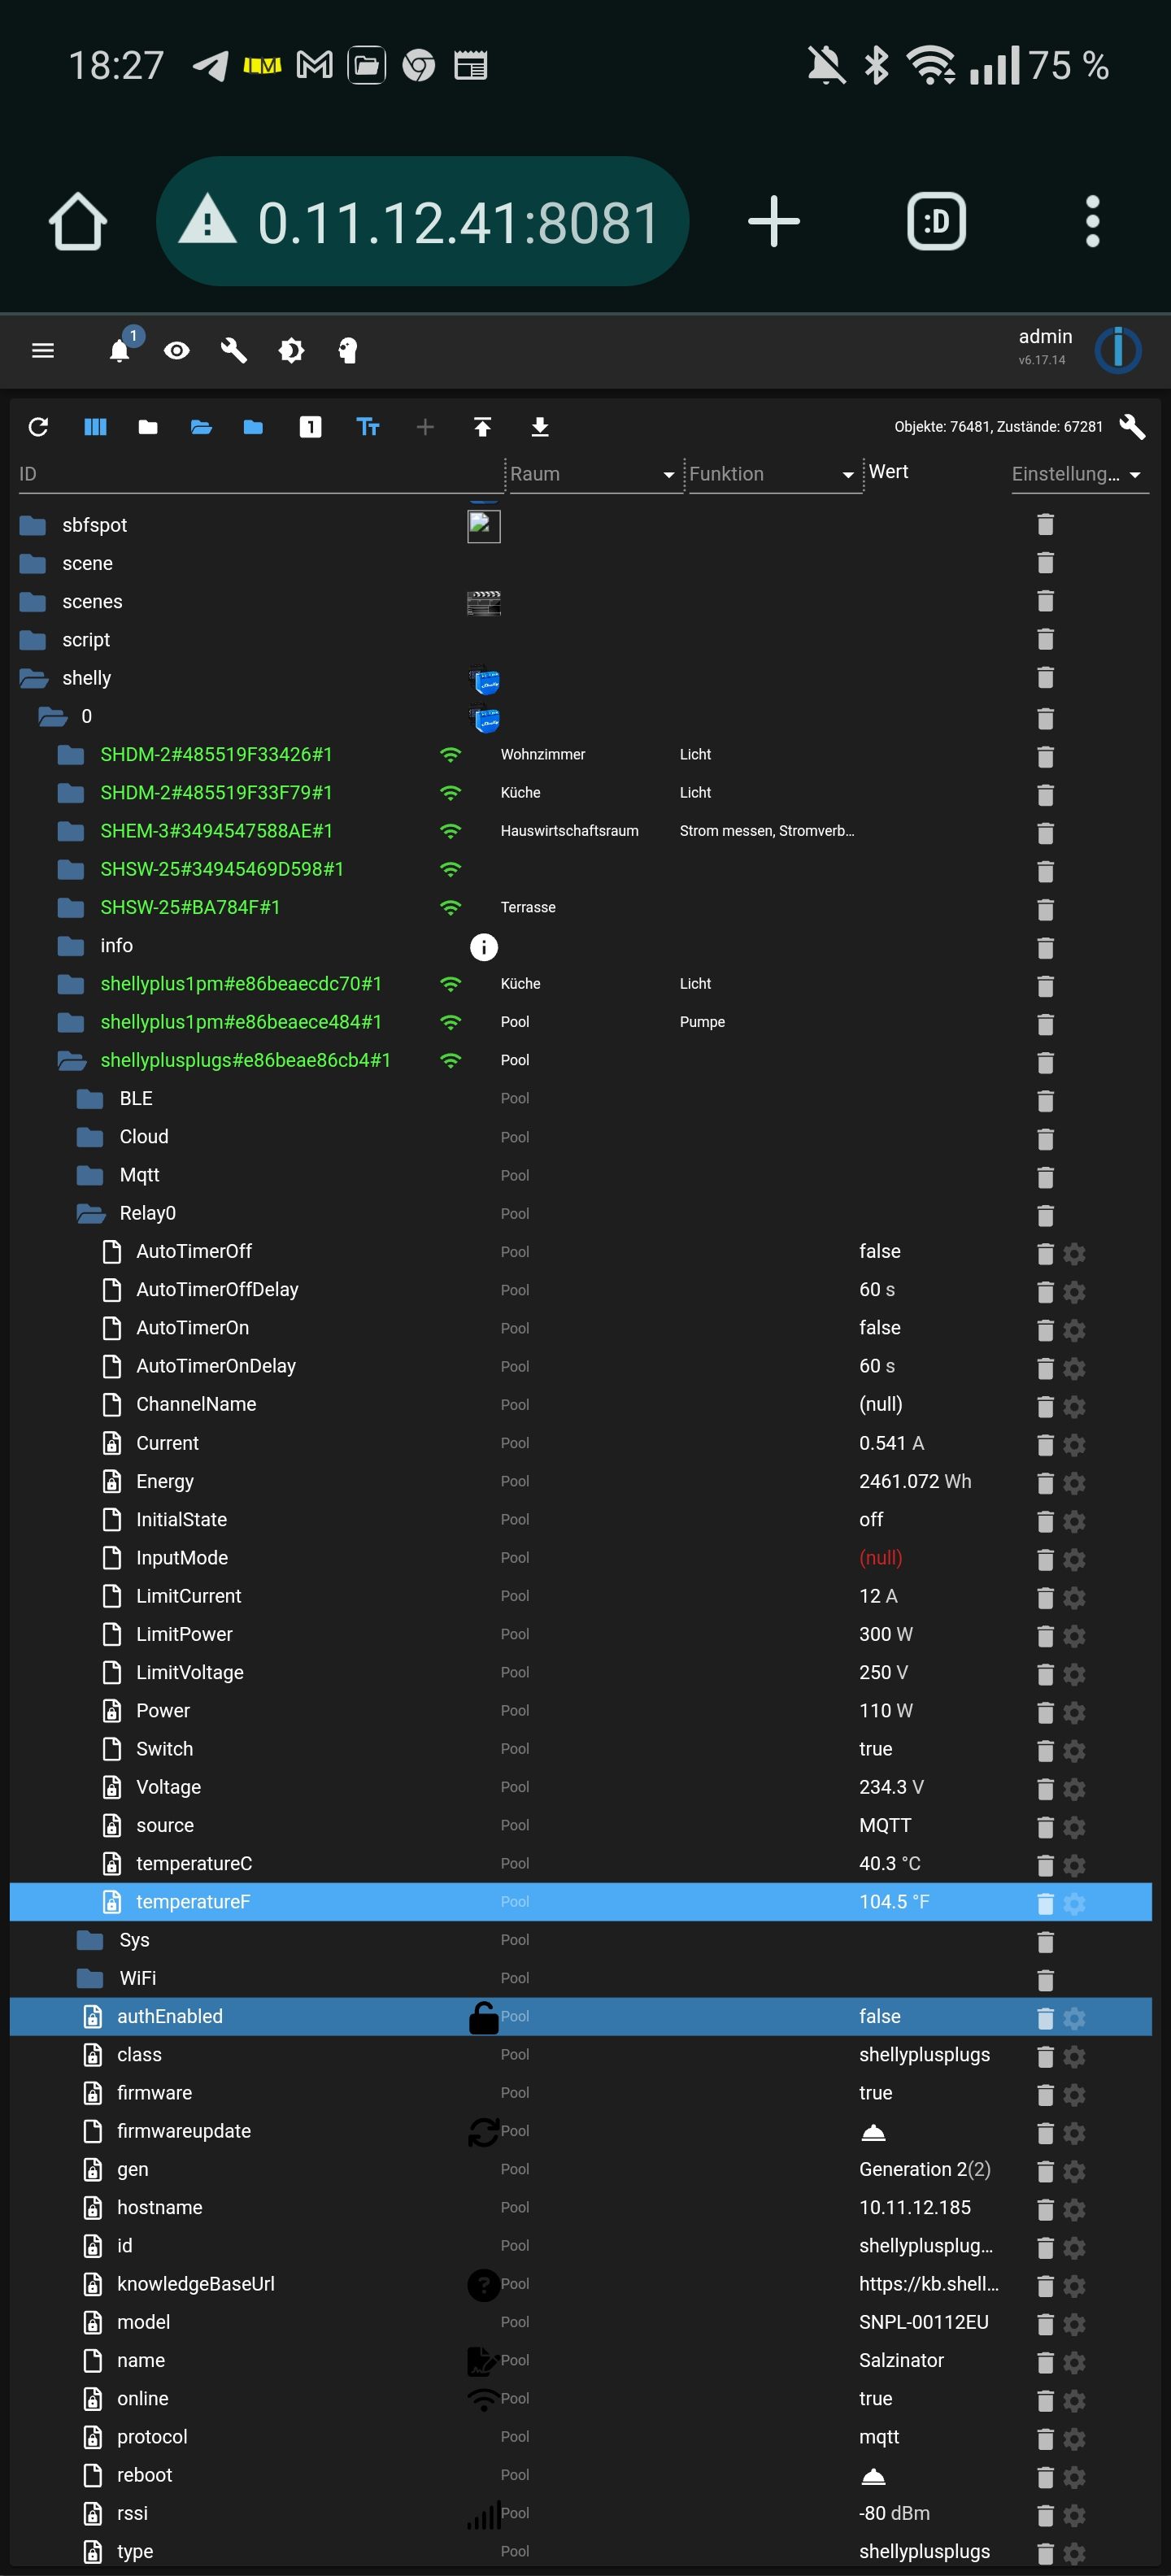Edit the Switch value true
The image size is (1171, 2576).
coord(876,1749)
